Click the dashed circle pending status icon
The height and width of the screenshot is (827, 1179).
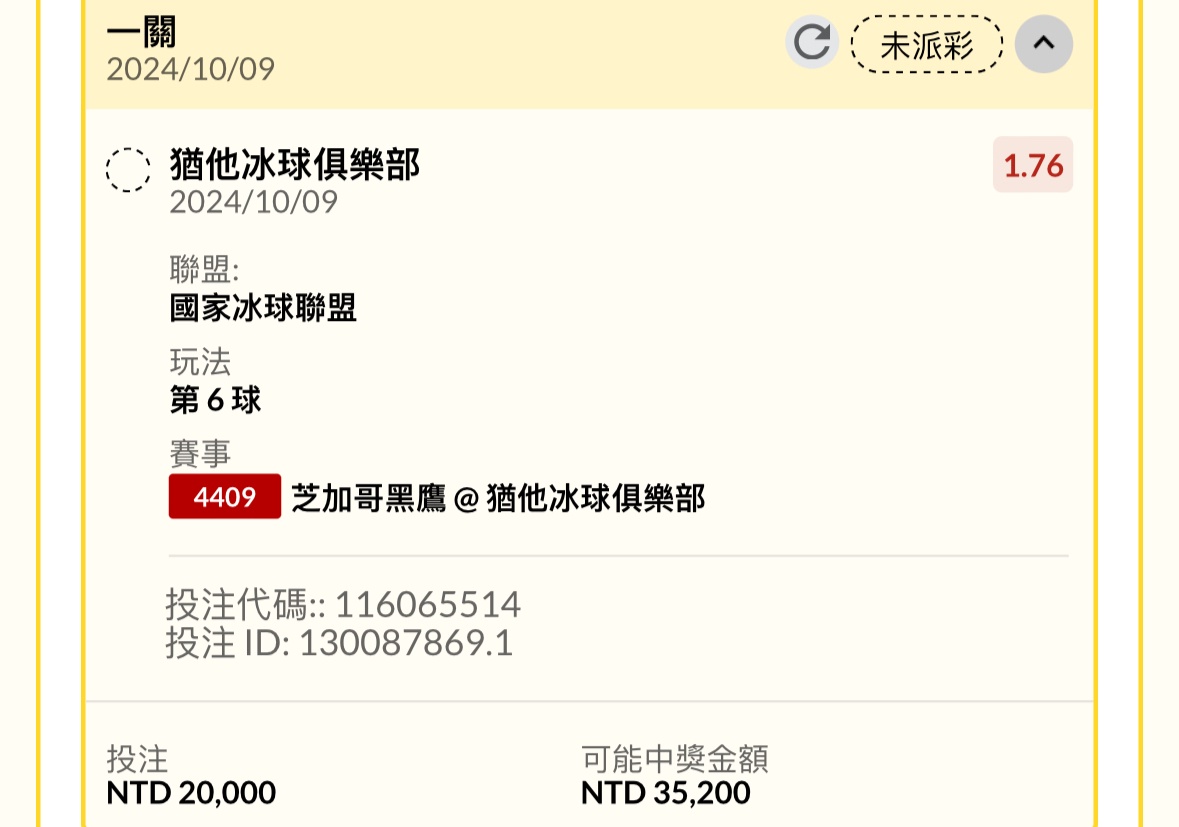[128, 170]
